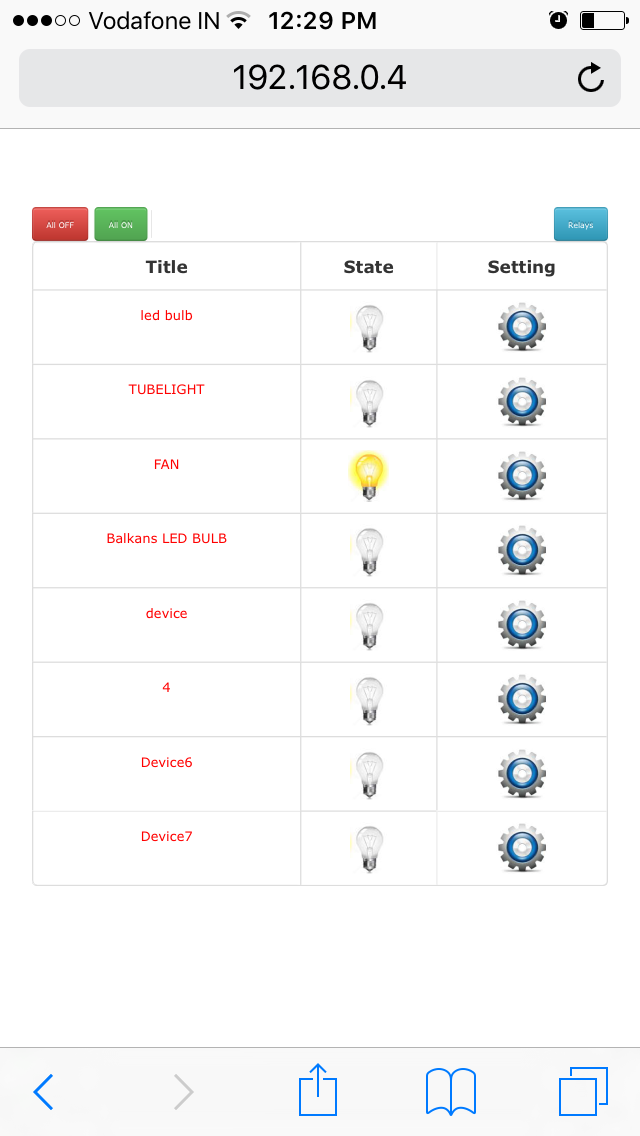Go back with Safari back arrow
Image resolution: width=640 pixels, height=1136 pixels.
tap(43, 1091)
